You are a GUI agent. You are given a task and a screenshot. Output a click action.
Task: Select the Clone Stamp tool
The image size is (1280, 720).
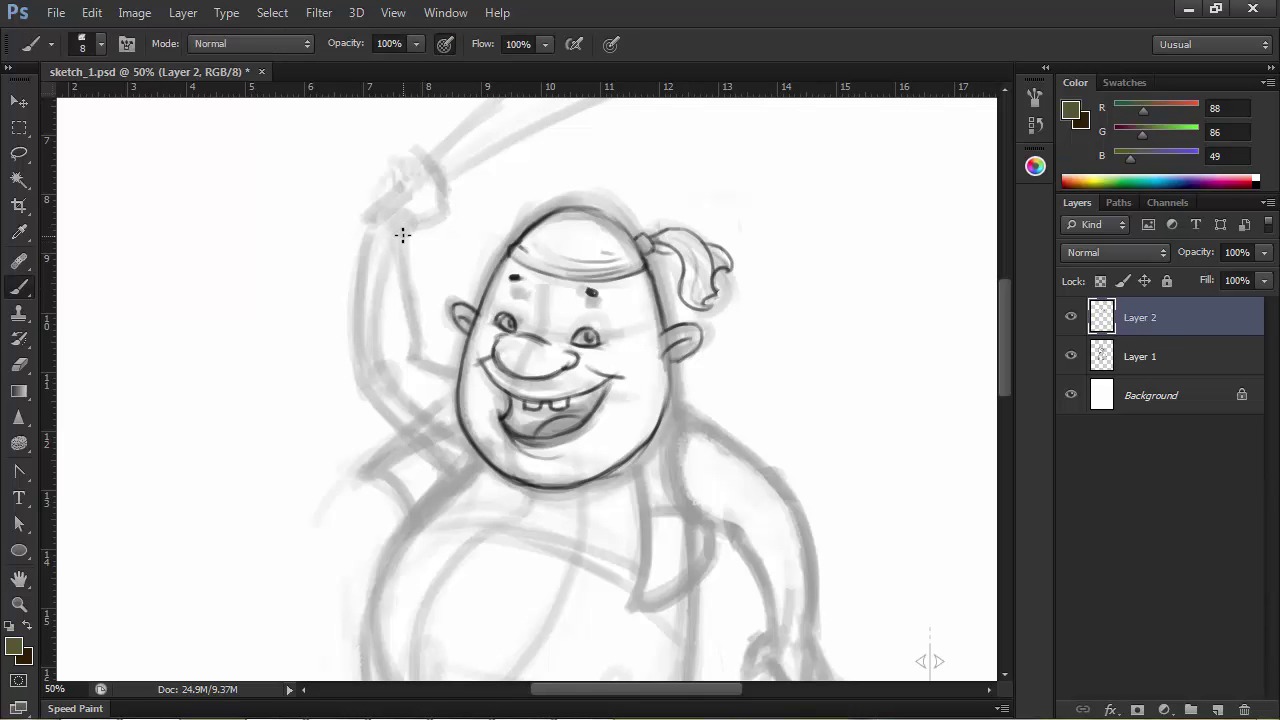pyautogui.click(x=19, y=313)
